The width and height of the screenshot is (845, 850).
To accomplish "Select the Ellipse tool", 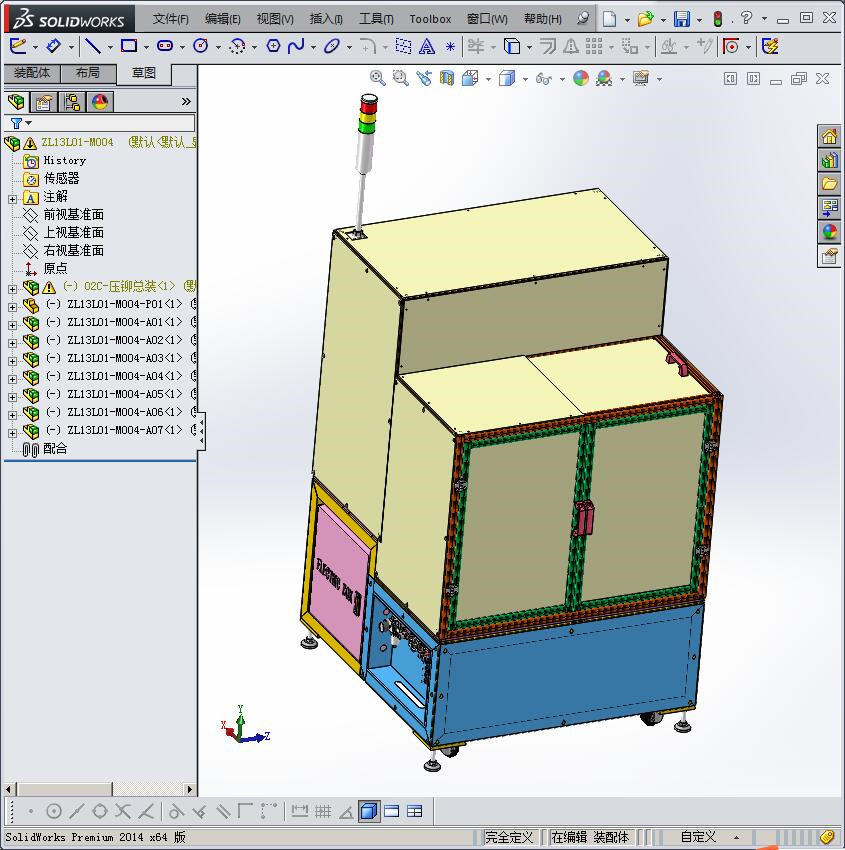I will (331, 47).
